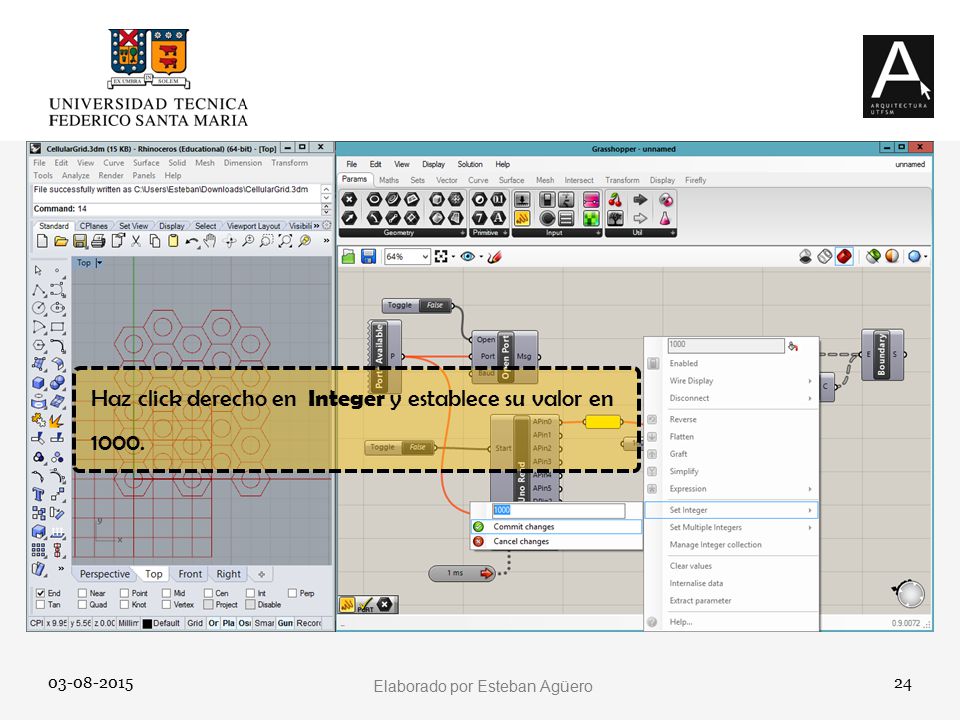The width and height of the screenshot is (960, 720).
Task: Click the Paste clipboard icon in Rhino
Action: click(173, 241)
